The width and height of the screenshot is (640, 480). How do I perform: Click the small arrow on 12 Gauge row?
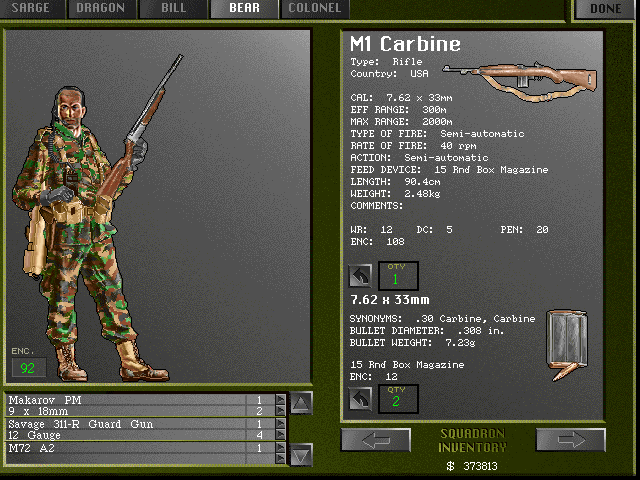[x=279, y=435]
